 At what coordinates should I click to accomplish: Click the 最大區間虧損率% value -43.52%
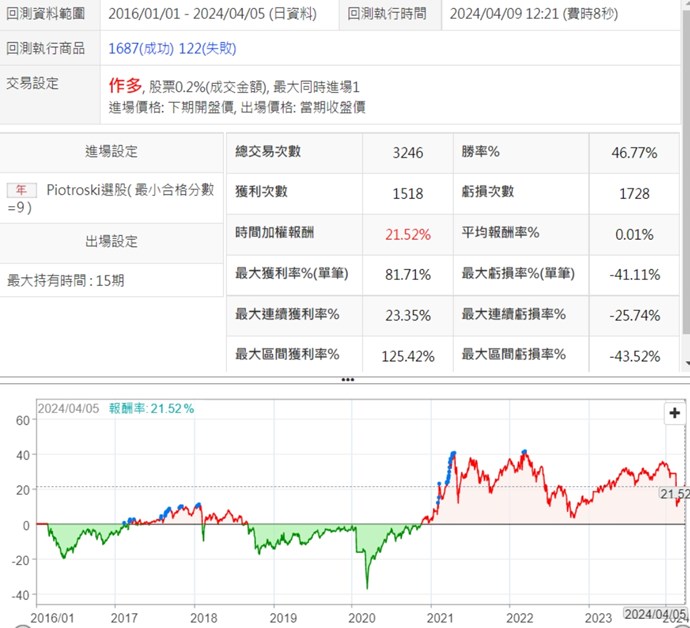point(634,354)
